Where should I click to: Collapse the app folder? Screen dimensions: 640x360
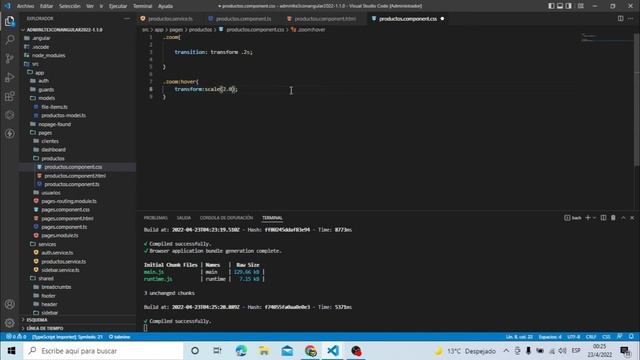39,73
